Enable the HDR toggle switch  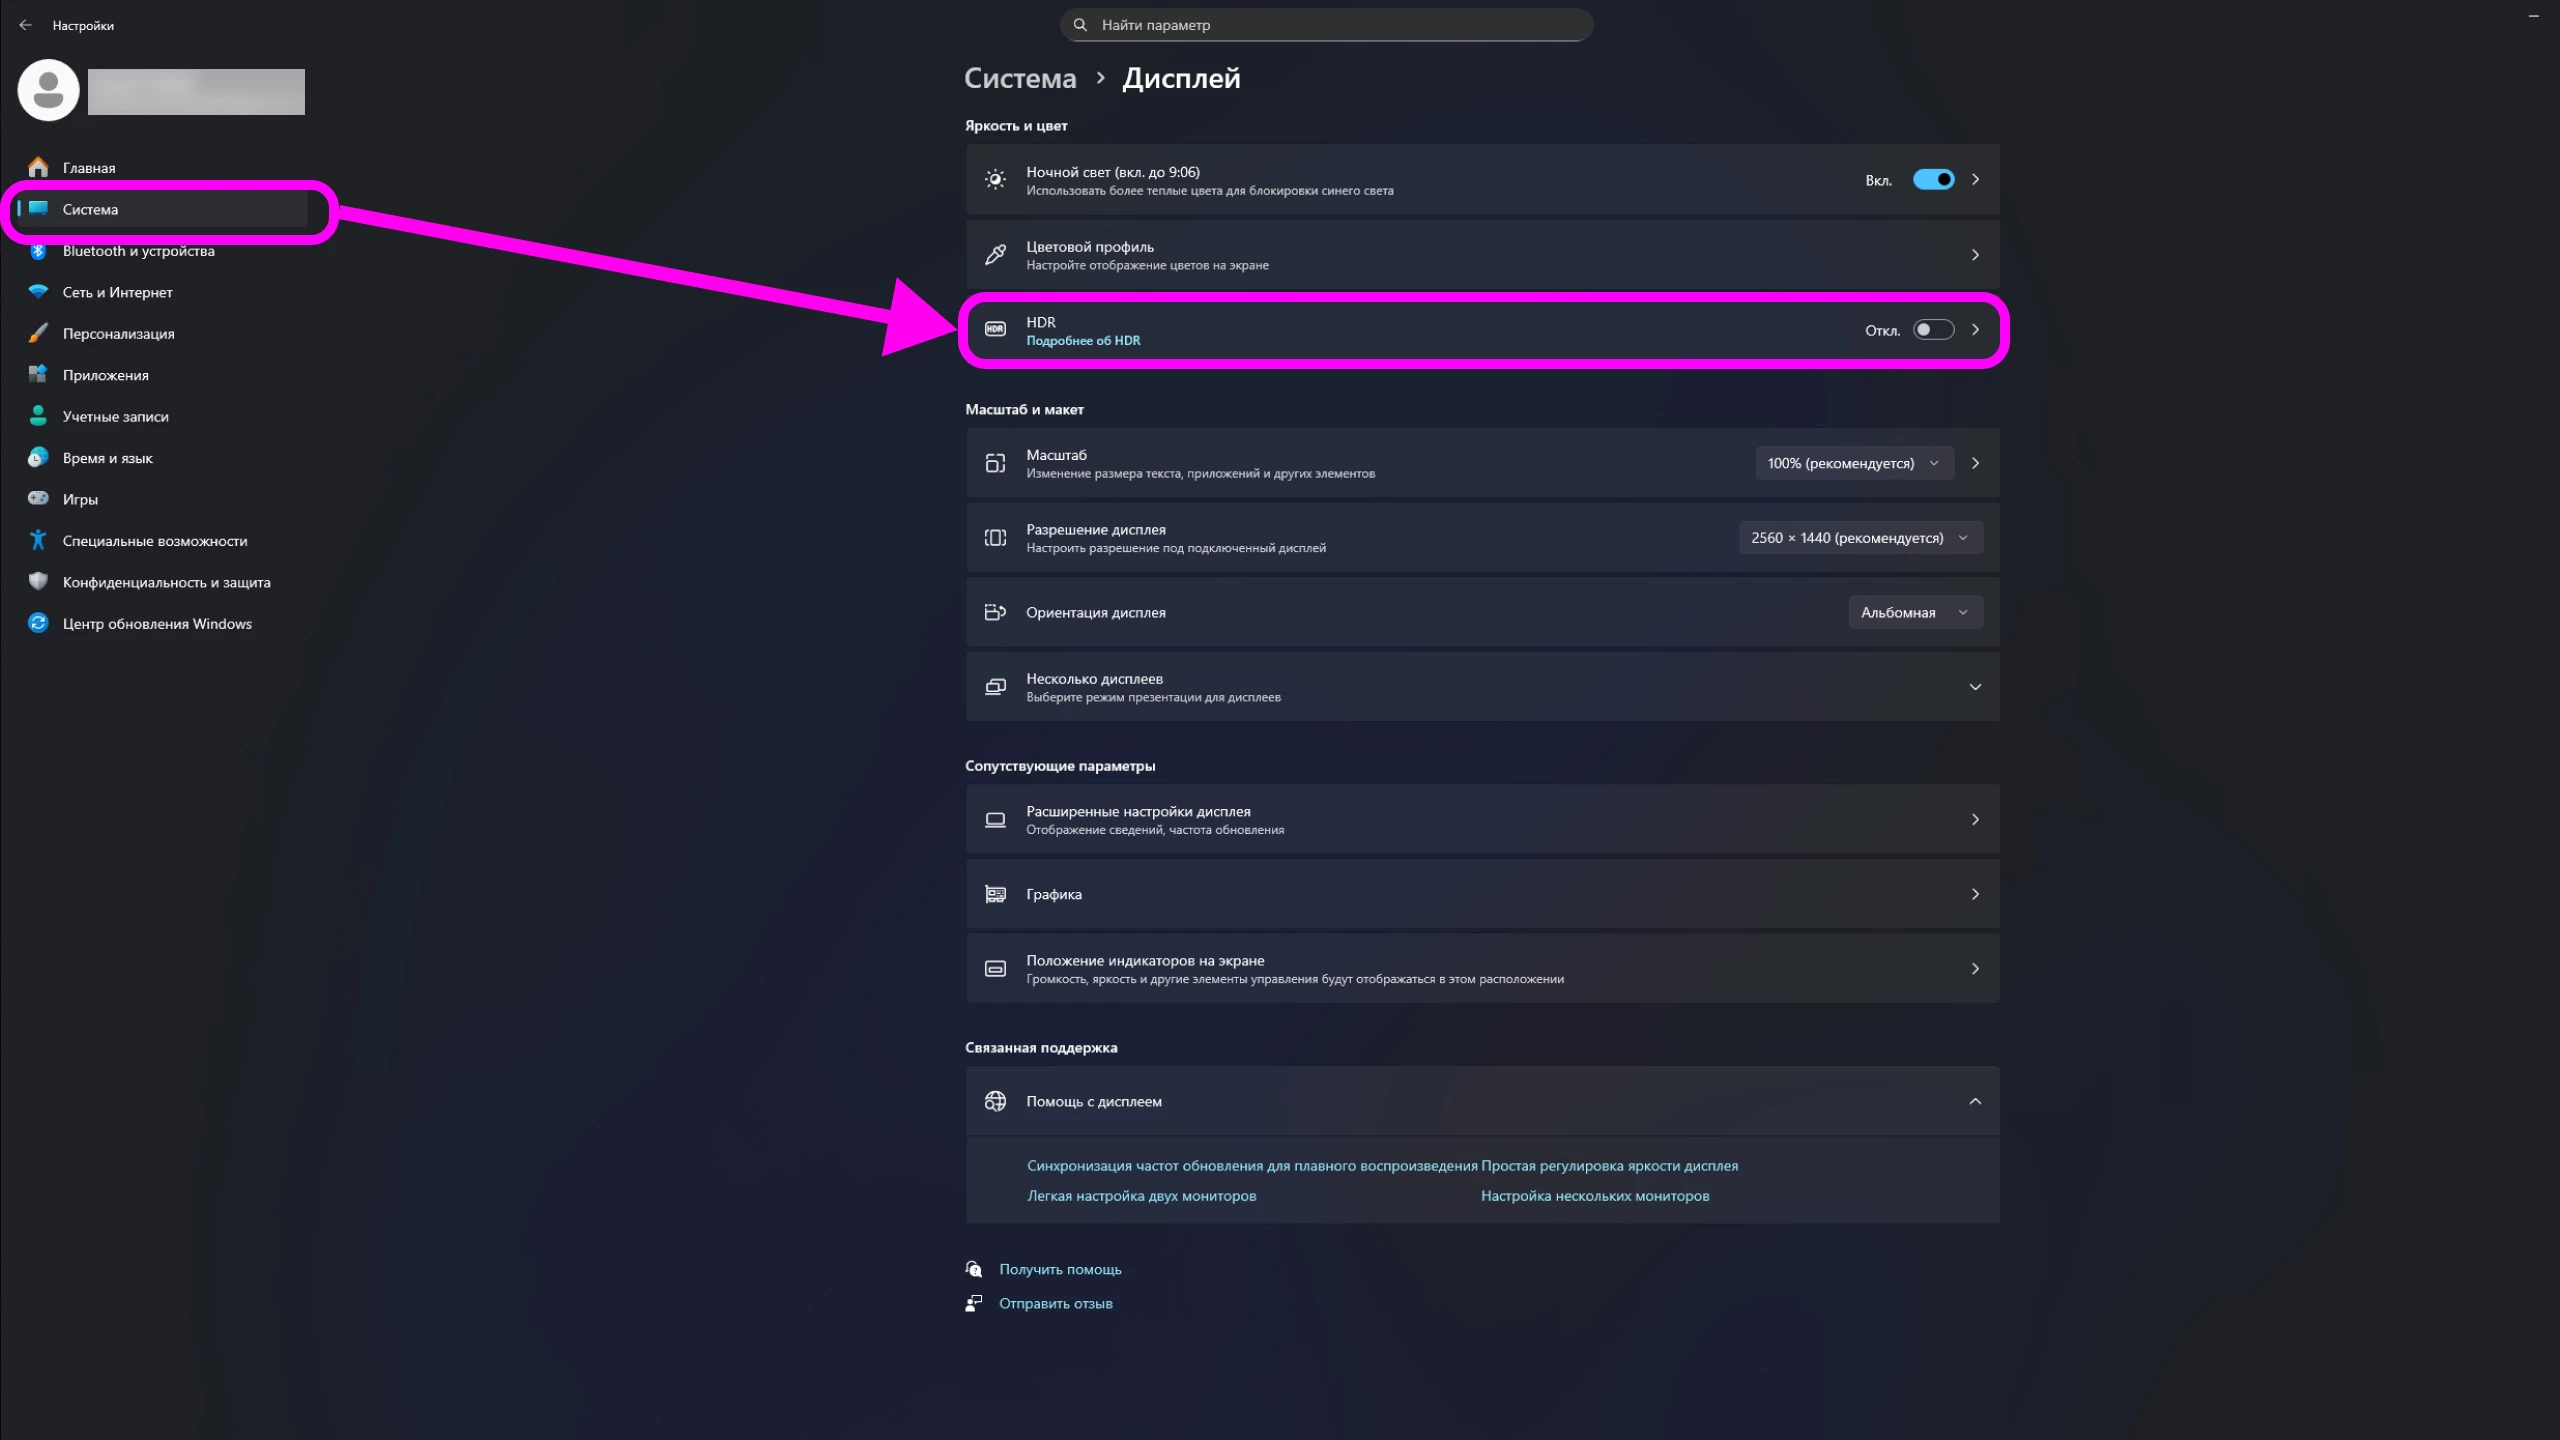[1933, 330]
